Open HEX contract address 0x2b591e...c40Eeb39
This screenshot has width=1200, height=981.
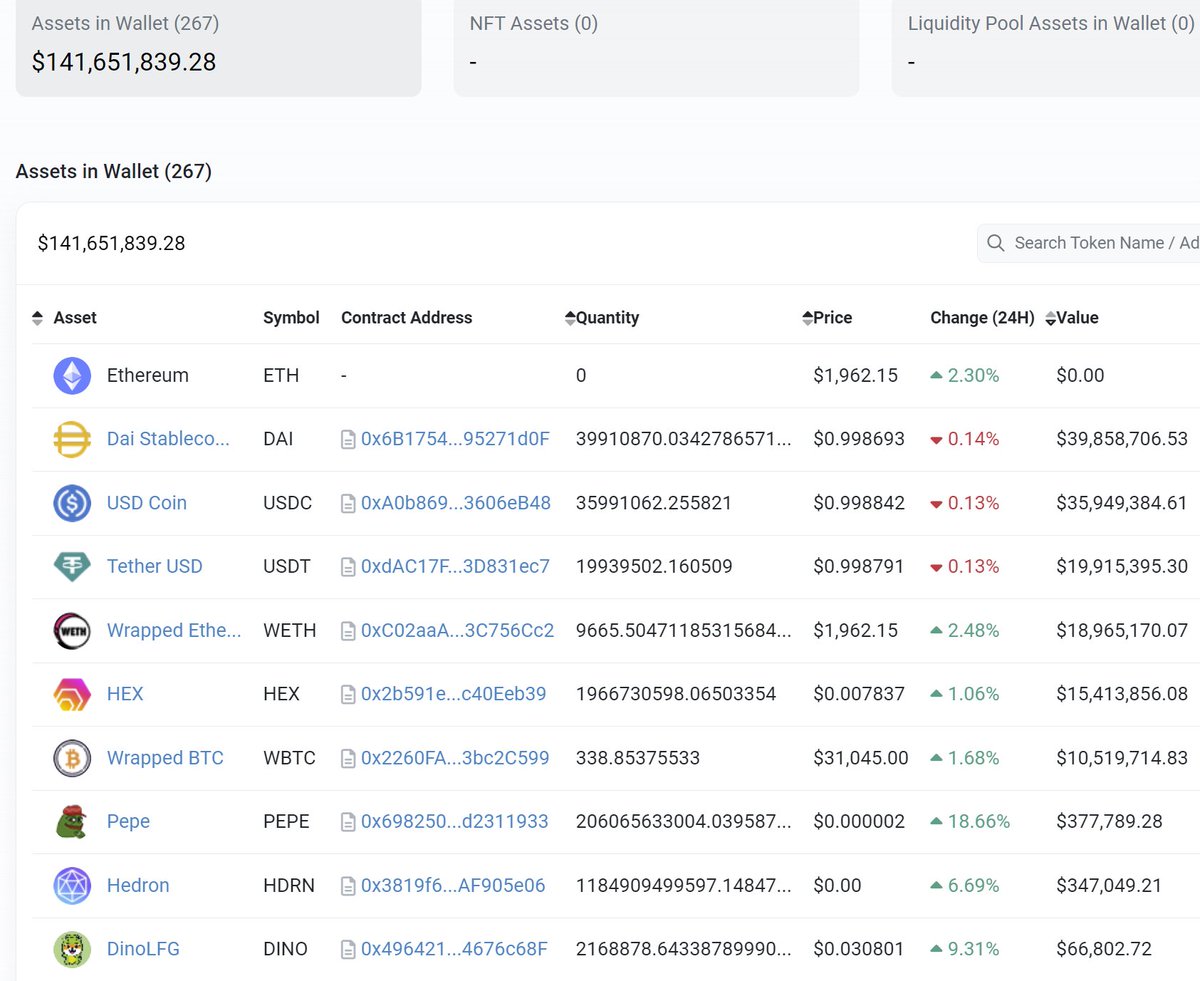[454, 694]
